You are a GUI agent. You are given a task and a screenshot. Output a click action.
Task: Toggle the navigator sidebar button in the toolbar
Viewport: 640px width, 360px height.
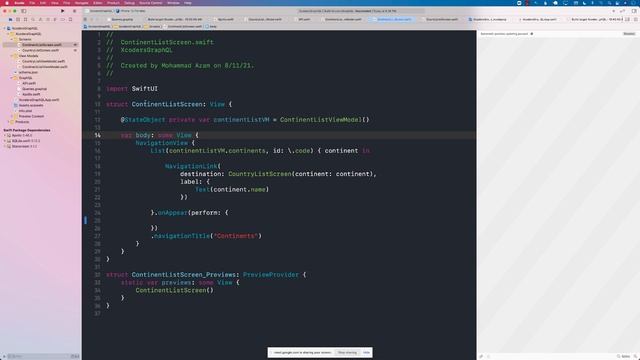pos(24,11)
